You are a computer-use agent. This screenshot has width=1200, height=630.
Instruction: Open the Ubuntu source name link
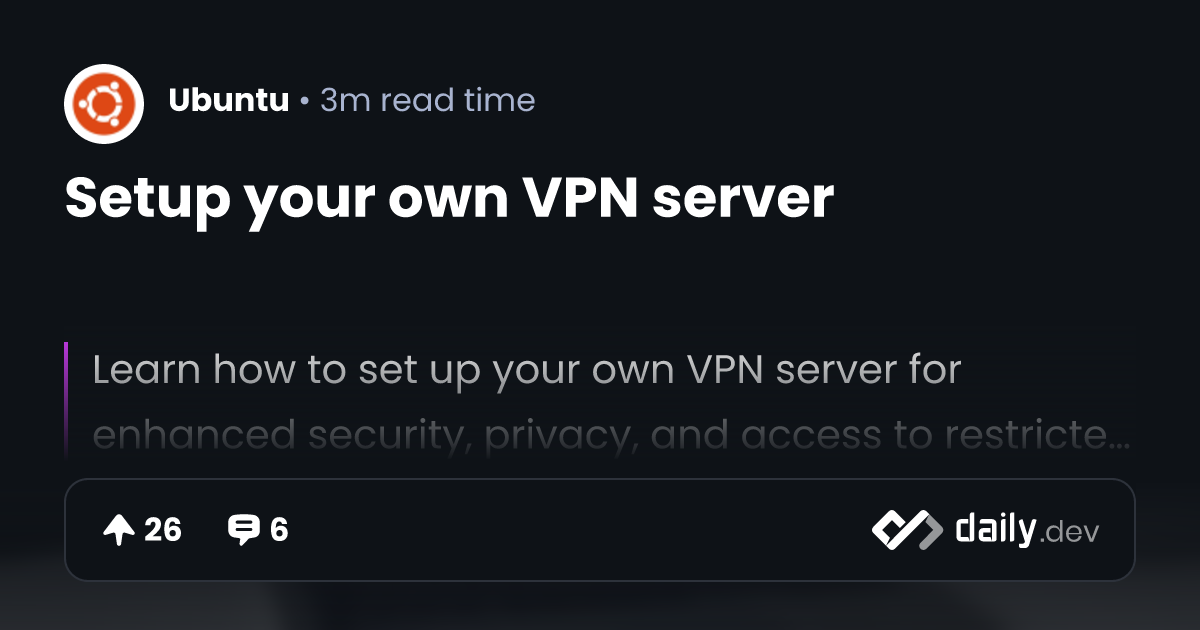tap(228, 100)
